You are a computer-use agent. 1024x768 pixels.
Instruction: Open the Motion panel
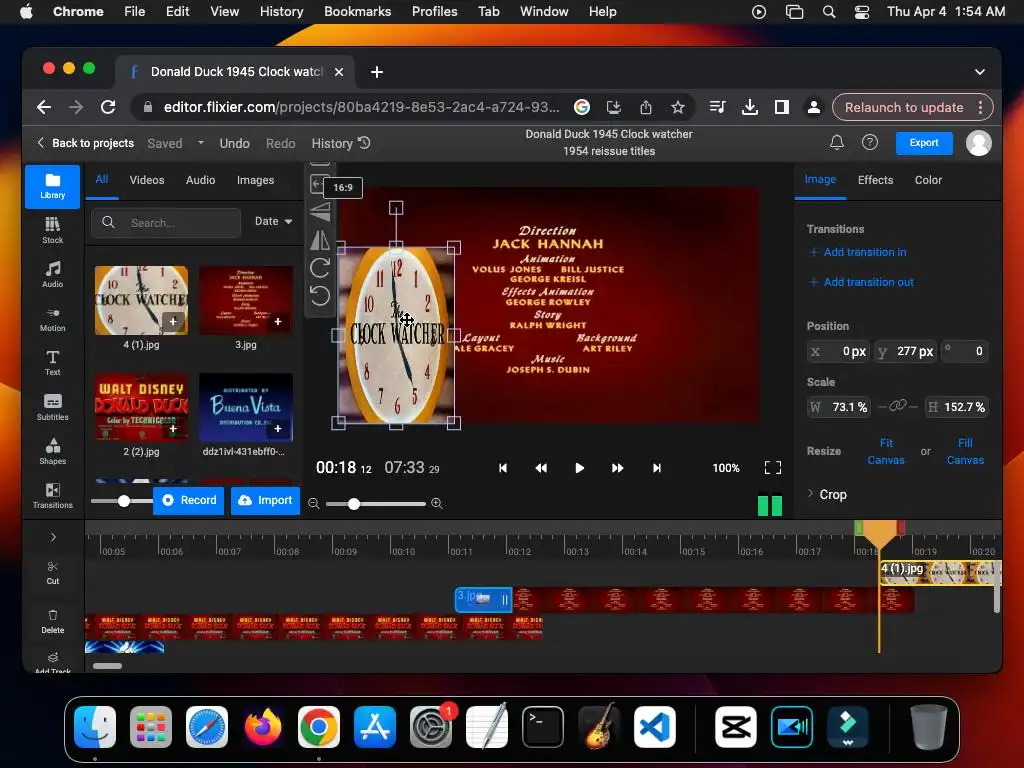coord(52,319)
